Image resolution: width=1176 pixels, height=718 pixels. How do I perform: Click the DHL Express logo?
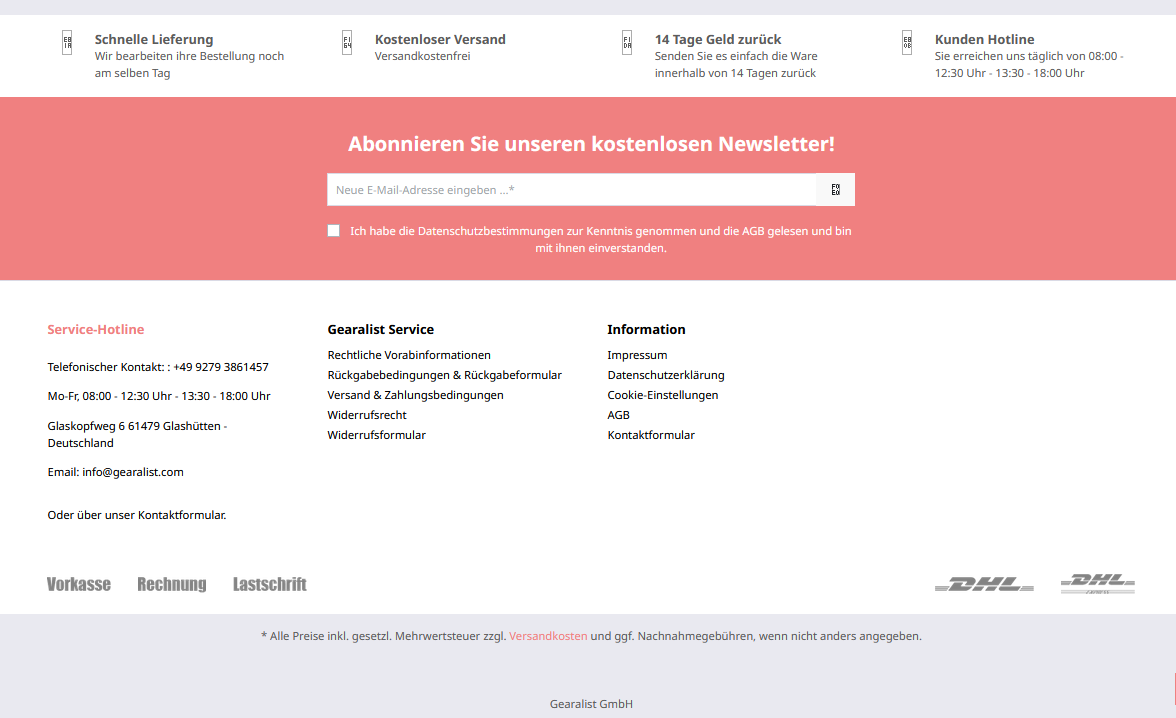click(1097, 584)
